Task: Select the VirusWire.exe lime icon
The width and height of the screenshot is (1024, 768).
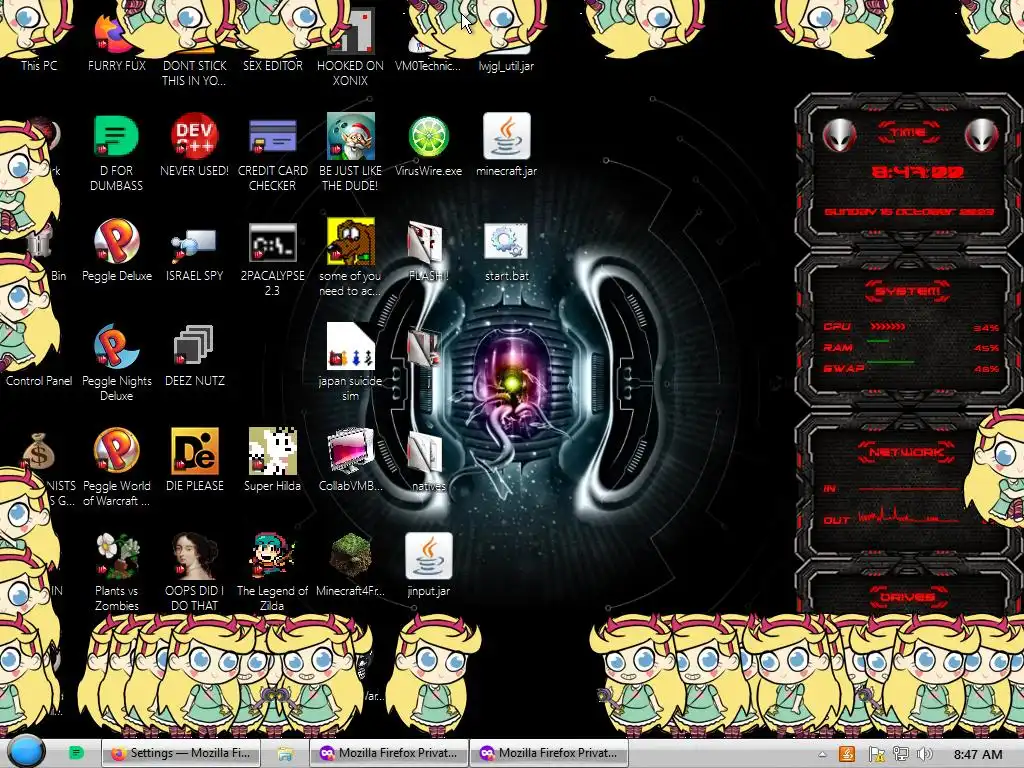Action: pyautogui.click(x=428, y=136)
